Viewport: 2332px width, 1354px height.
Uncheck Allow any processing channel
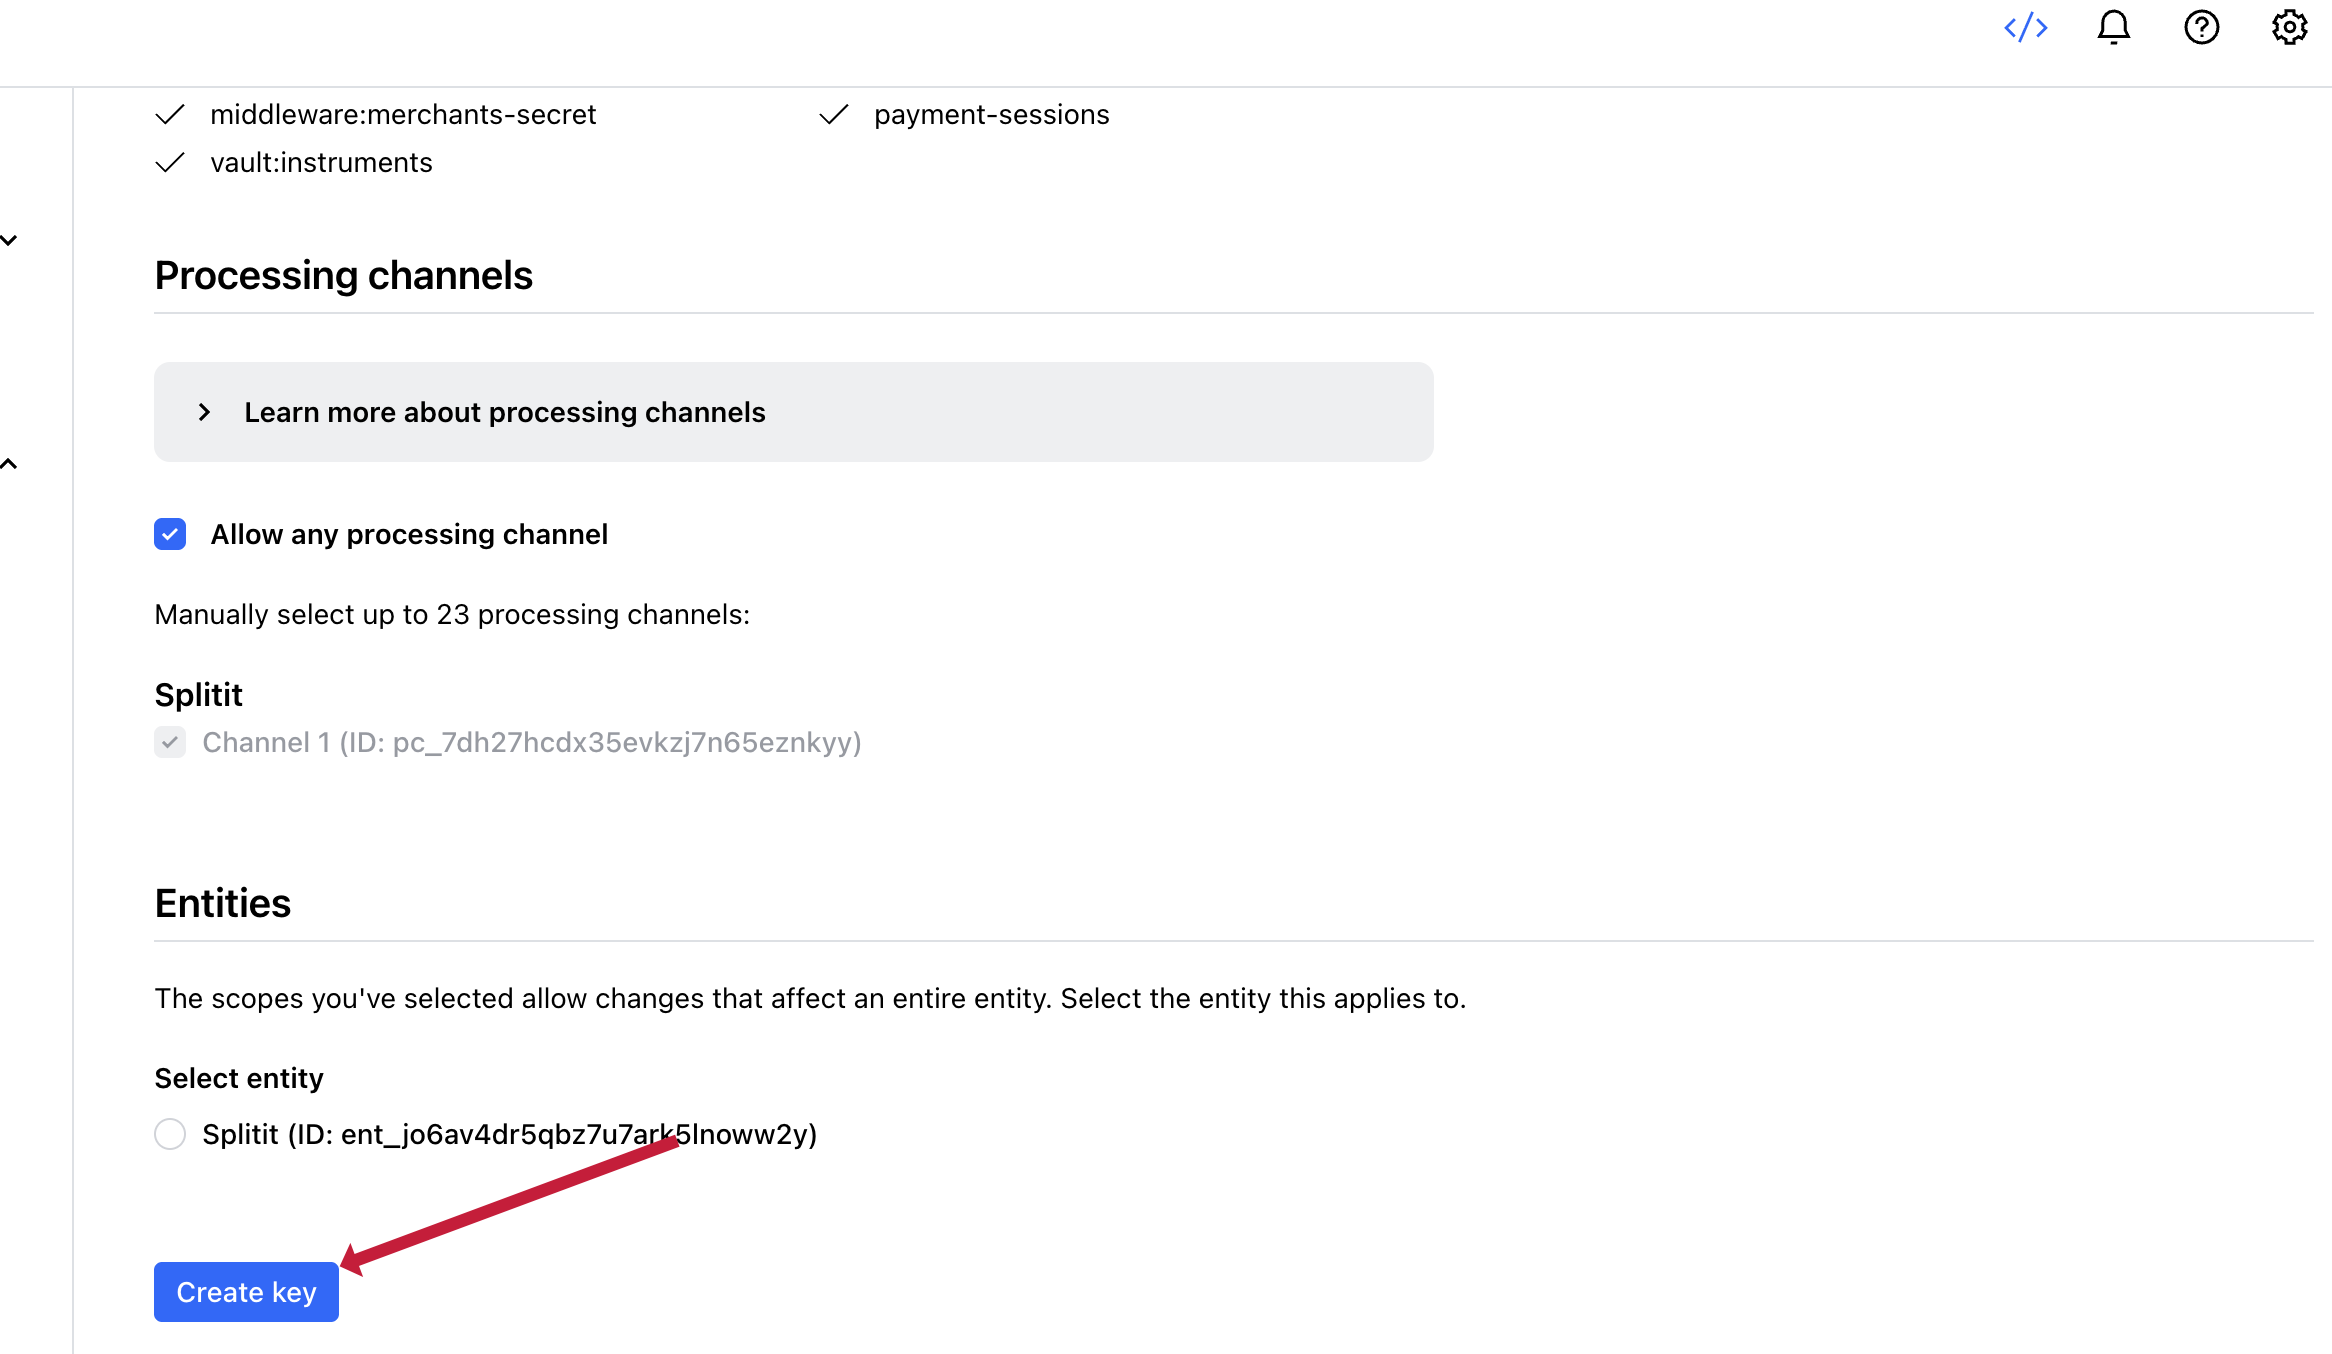pyautogui.click(x=170, y=535)
